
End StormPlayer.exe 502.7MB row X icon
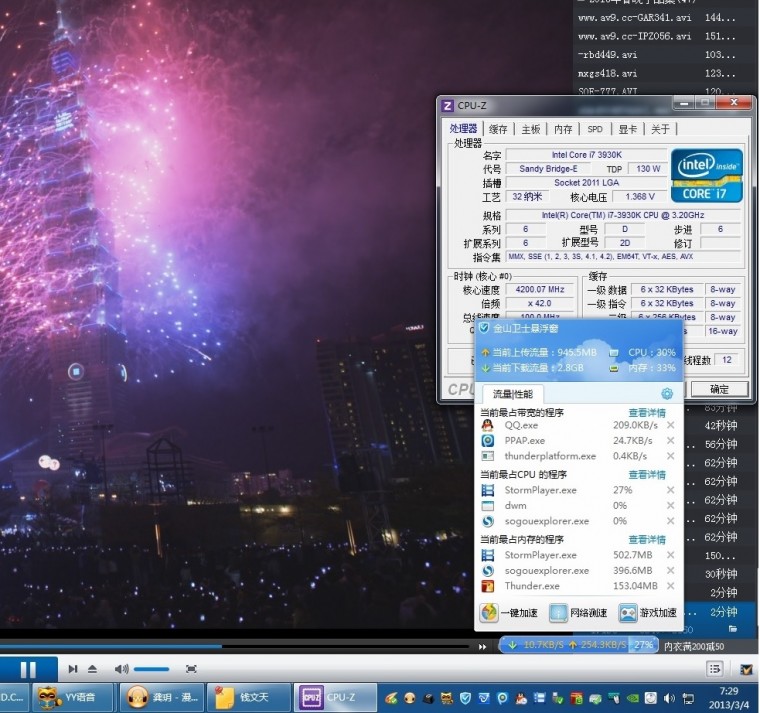(x=671, y=555)
